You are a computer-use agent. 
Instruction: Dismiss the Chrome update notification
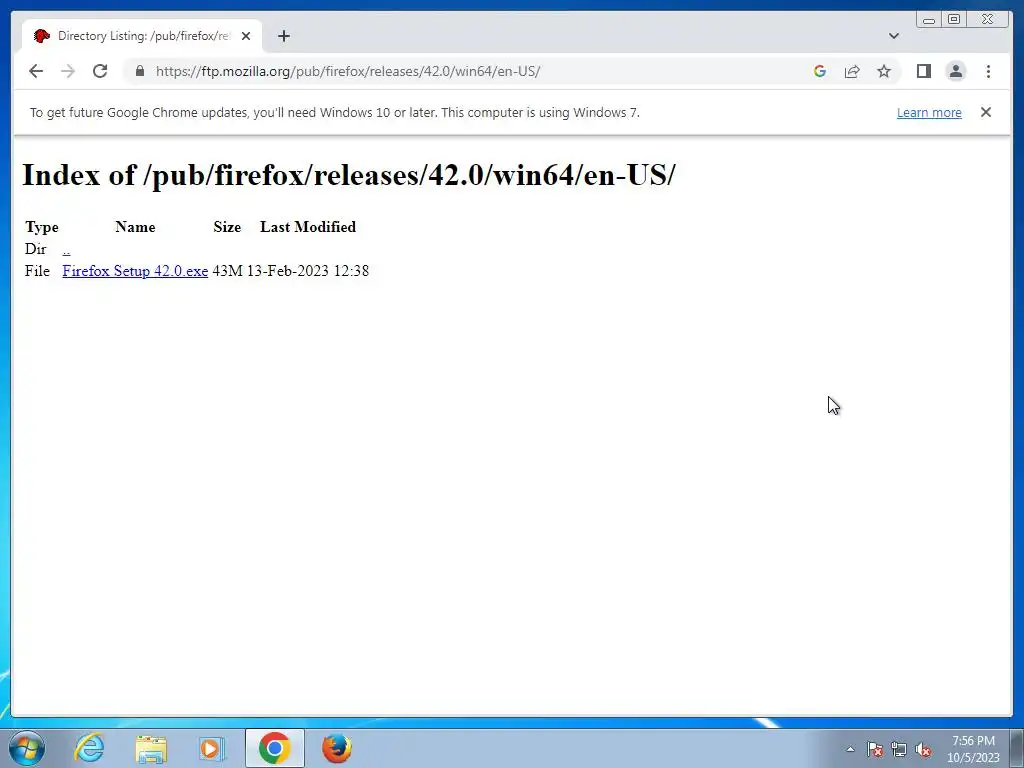pyautogui.click(x=985, y=112)
